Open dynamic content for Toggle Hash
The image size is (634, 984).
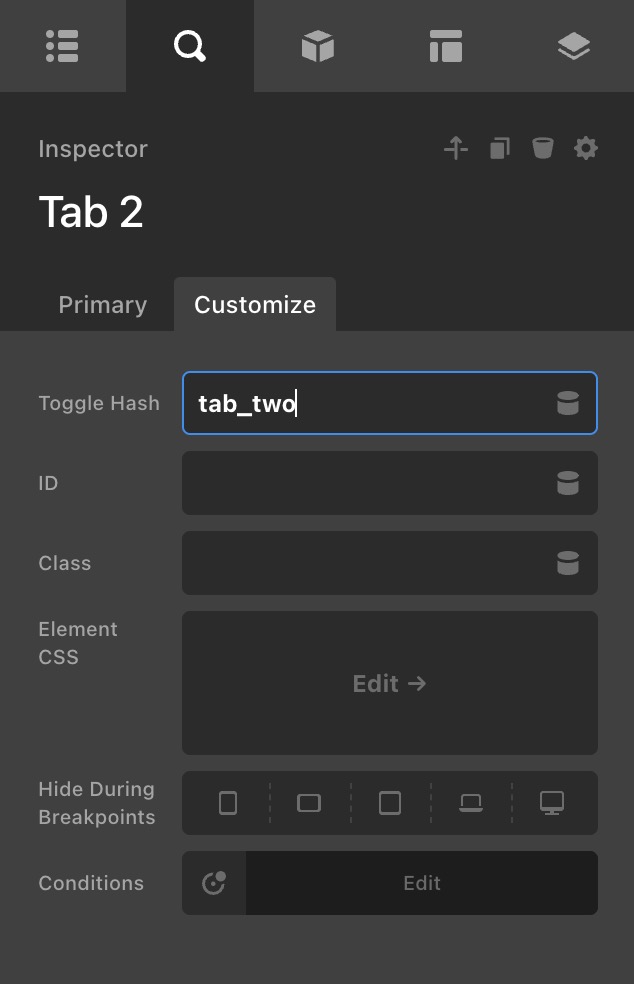(568, 403)
